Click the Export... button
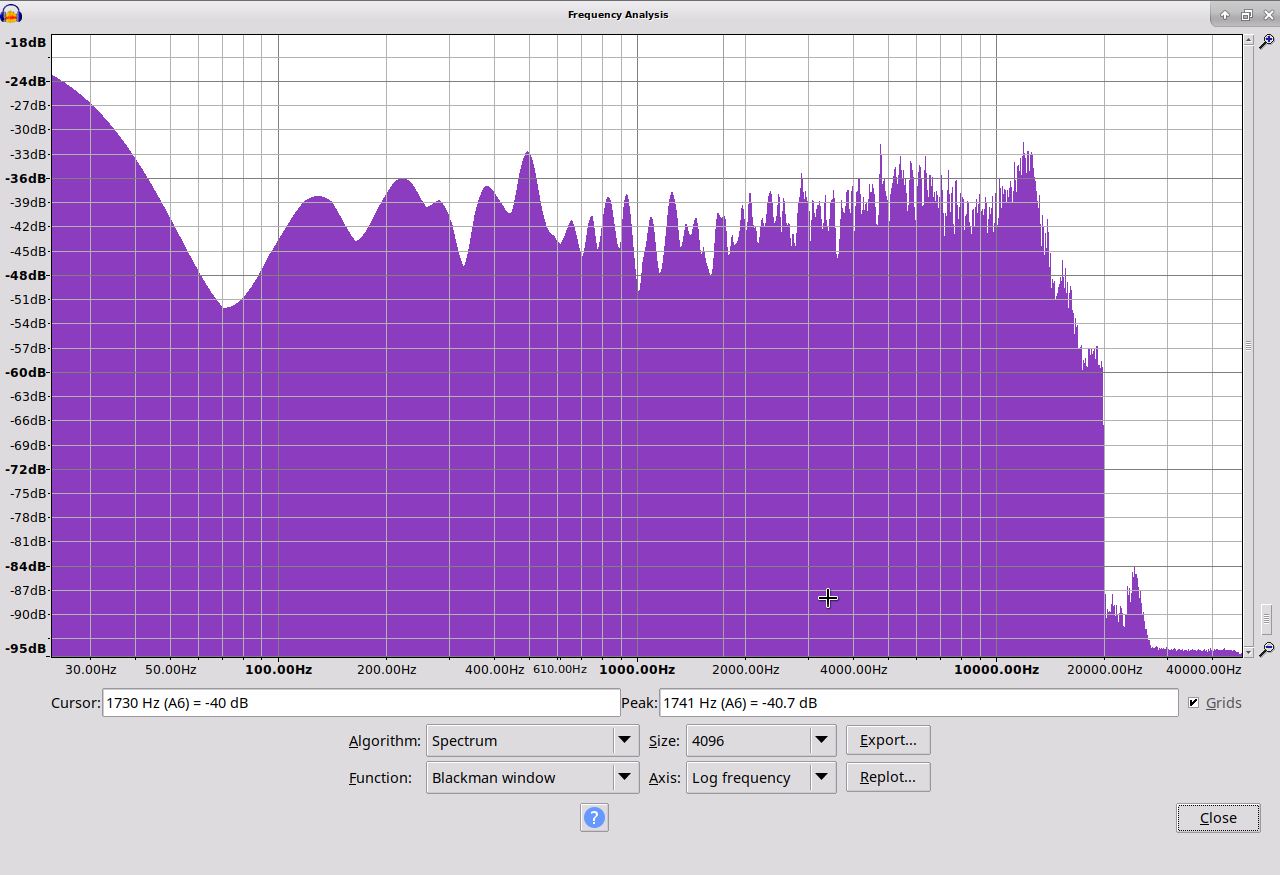Viewport: 1280px width, 875px height. click(x=888, y=740)
